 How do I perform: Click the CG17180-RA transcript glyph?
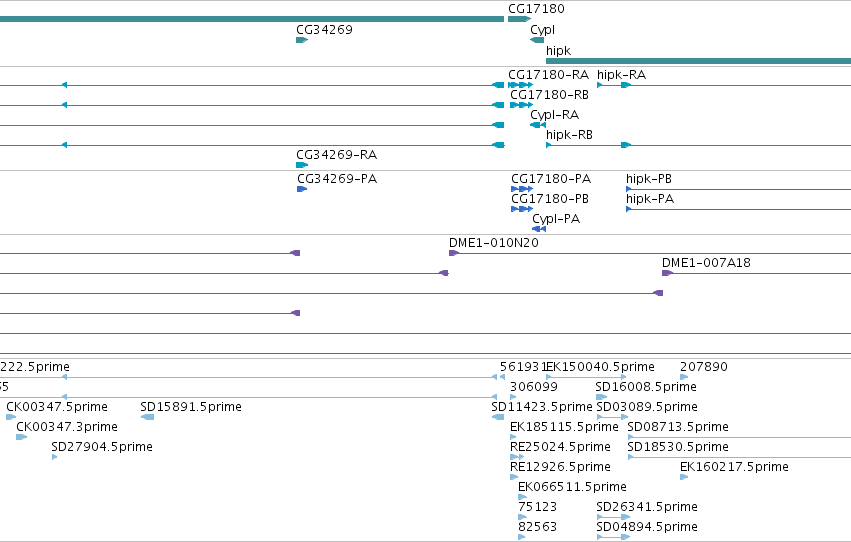coord(520,85)
